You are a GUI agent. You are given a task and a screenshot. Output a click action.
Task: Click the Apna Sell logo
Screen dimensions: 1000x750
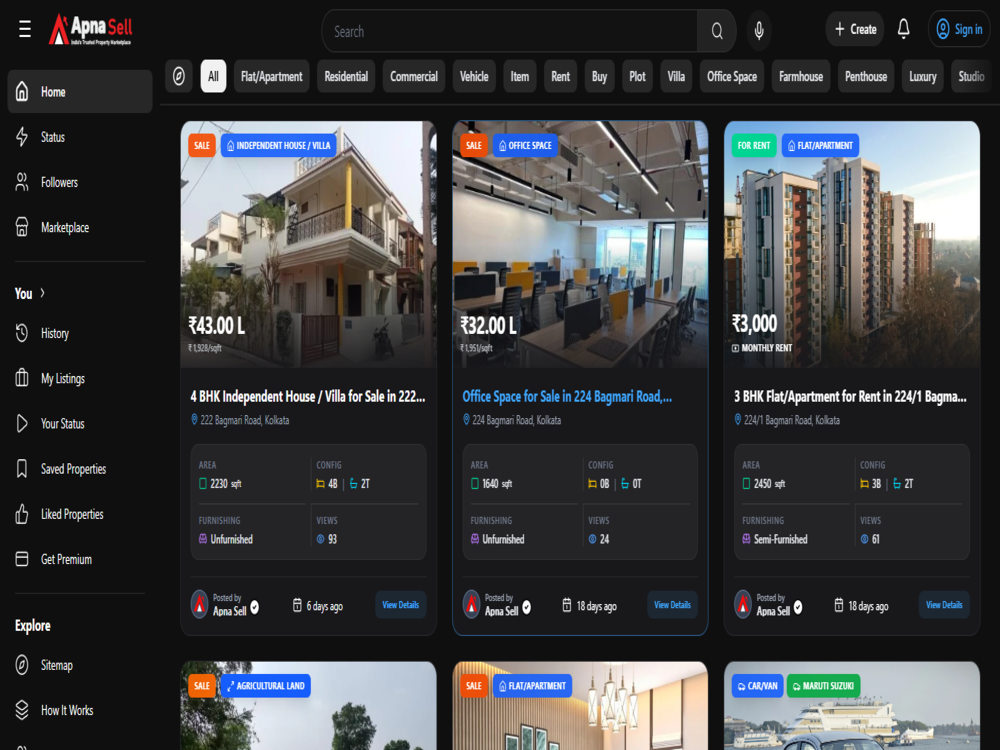(x=91, y=29)
